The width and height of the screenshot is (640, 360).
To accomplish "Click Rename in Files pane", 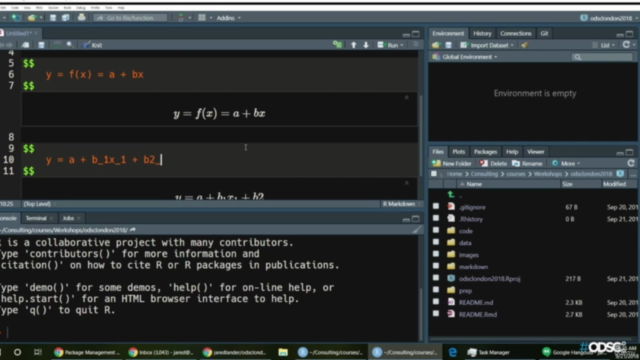I will pyautogui.click(x=527, y=163).
